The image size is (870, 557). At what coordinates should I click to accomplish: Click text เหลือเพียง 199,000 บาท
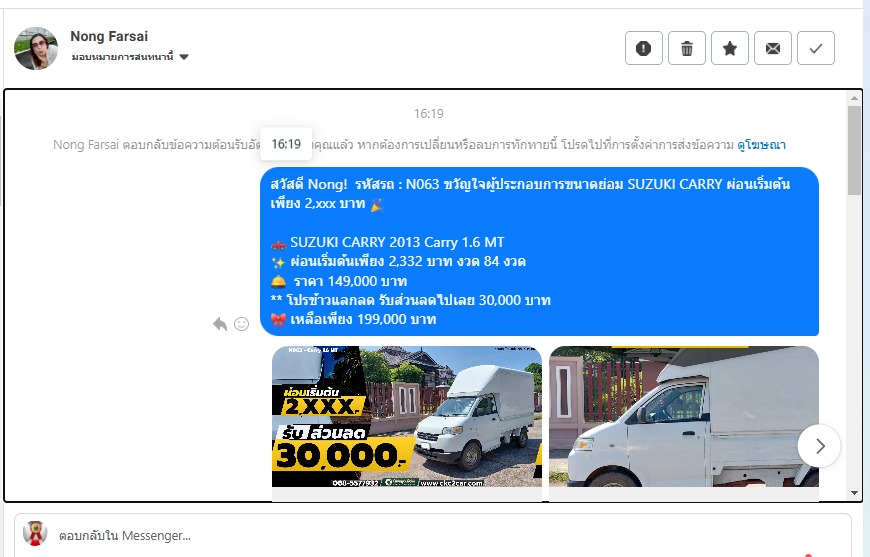(x=363, y=320)
